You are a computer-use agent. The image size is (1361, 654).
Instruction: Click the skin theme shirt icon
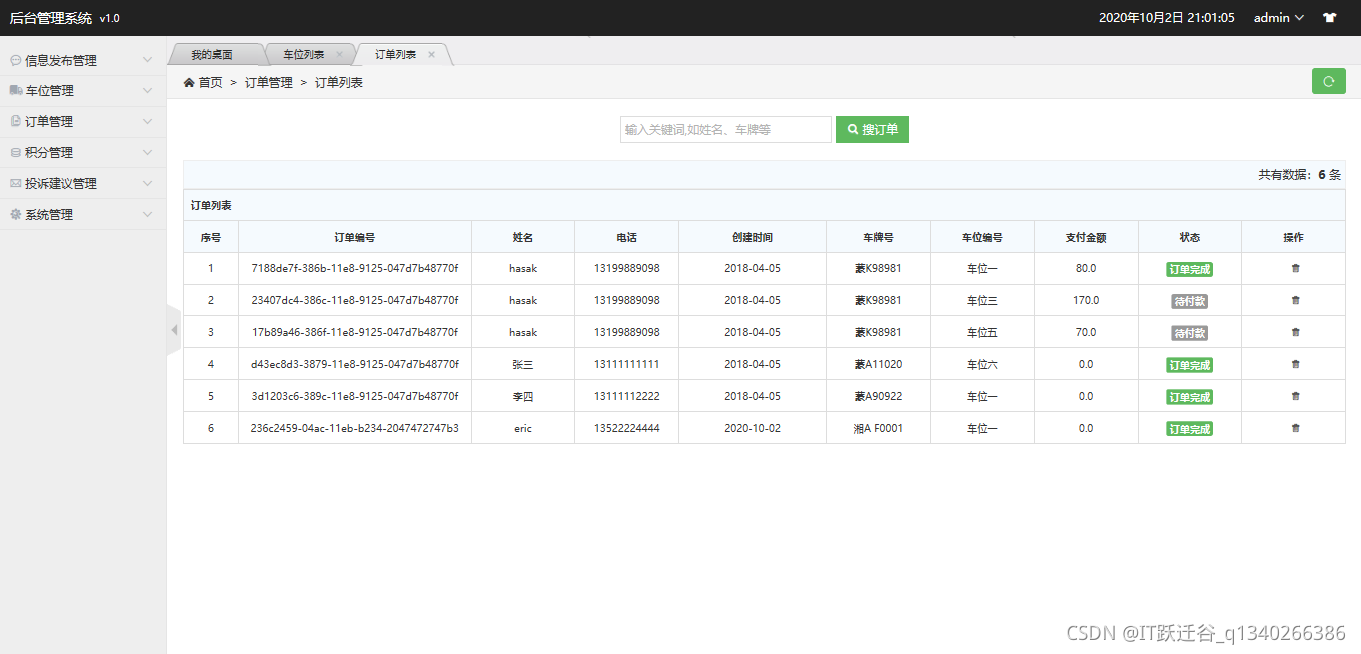pos(1329,18)
